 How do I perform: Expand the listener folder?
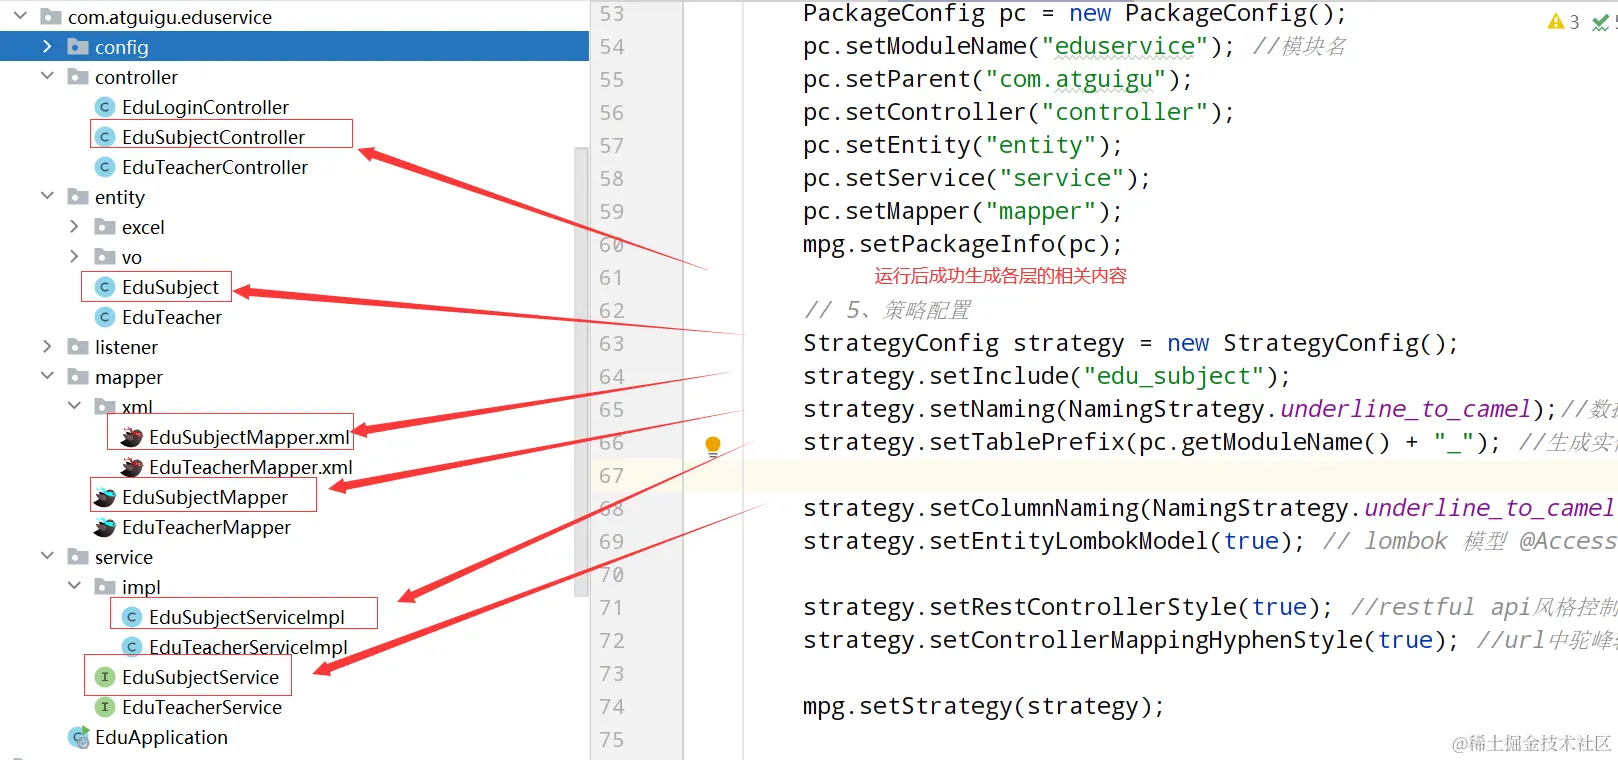tap(47, 346)
